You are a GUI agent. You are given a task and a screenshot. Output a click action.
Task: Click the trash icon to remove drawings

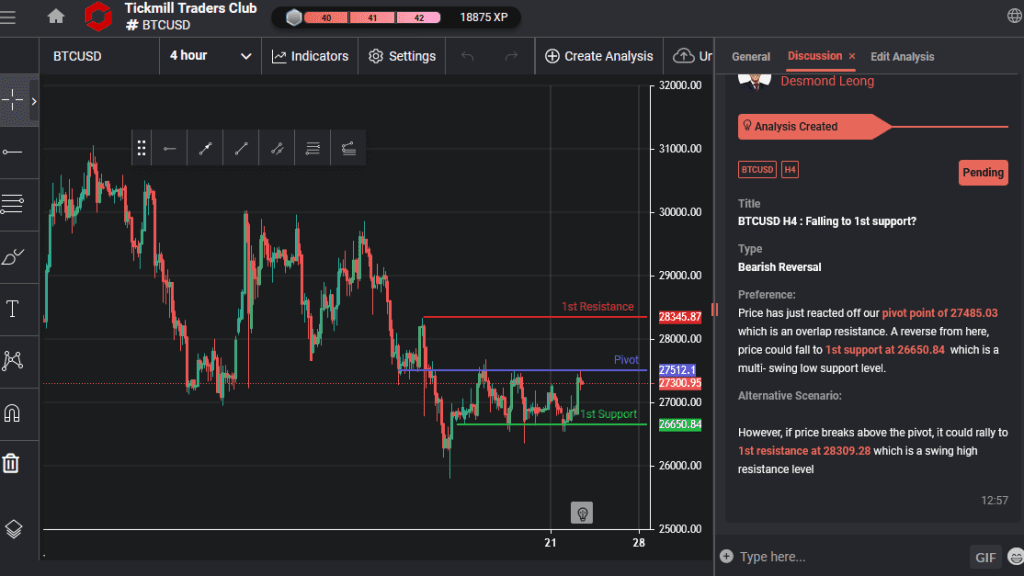tap(14, 463)
